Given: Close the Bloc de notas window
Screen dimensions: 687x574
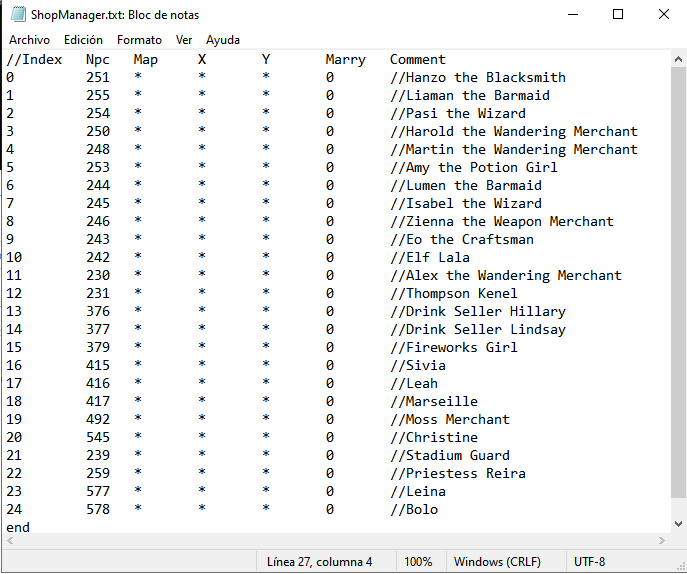Looking at the screenshot, I should coord(664,15).
